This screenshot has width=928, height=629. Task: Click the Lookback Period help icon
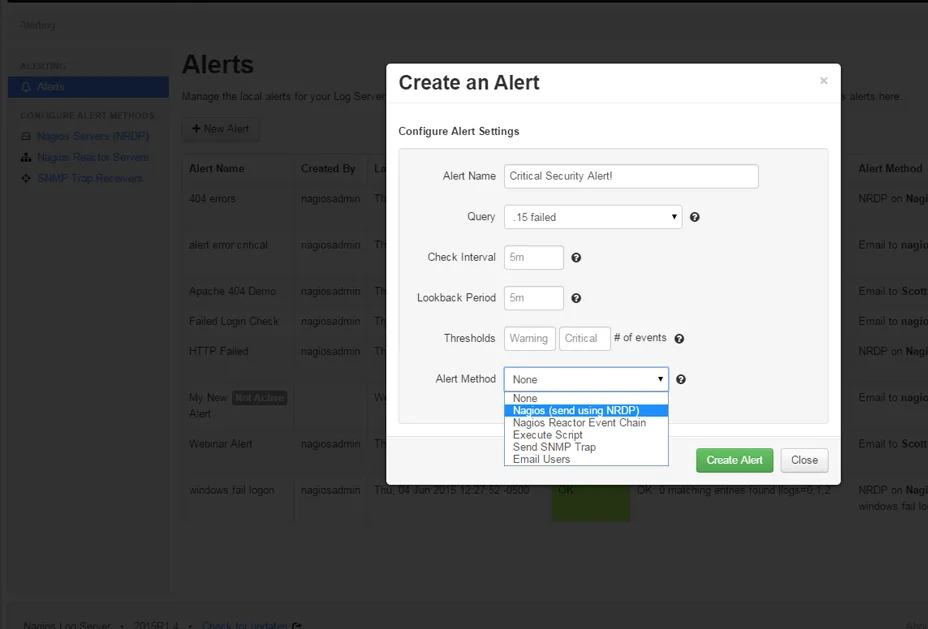click(x=576, y=298)
